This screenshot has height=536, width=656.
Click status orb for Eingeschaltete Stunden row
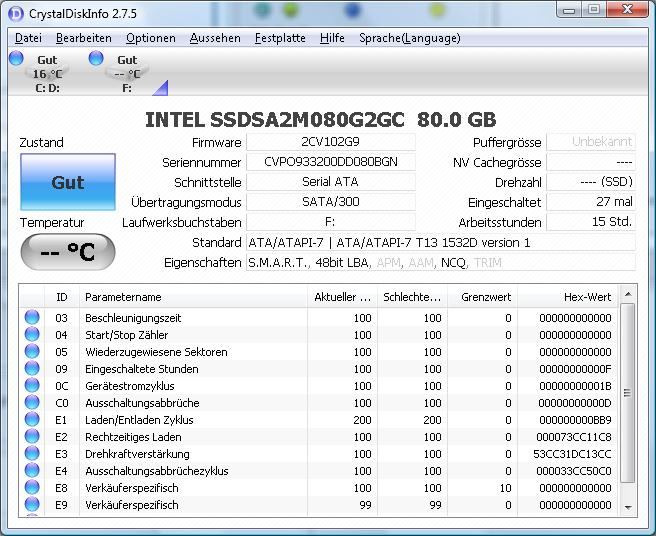click(32, 368)
